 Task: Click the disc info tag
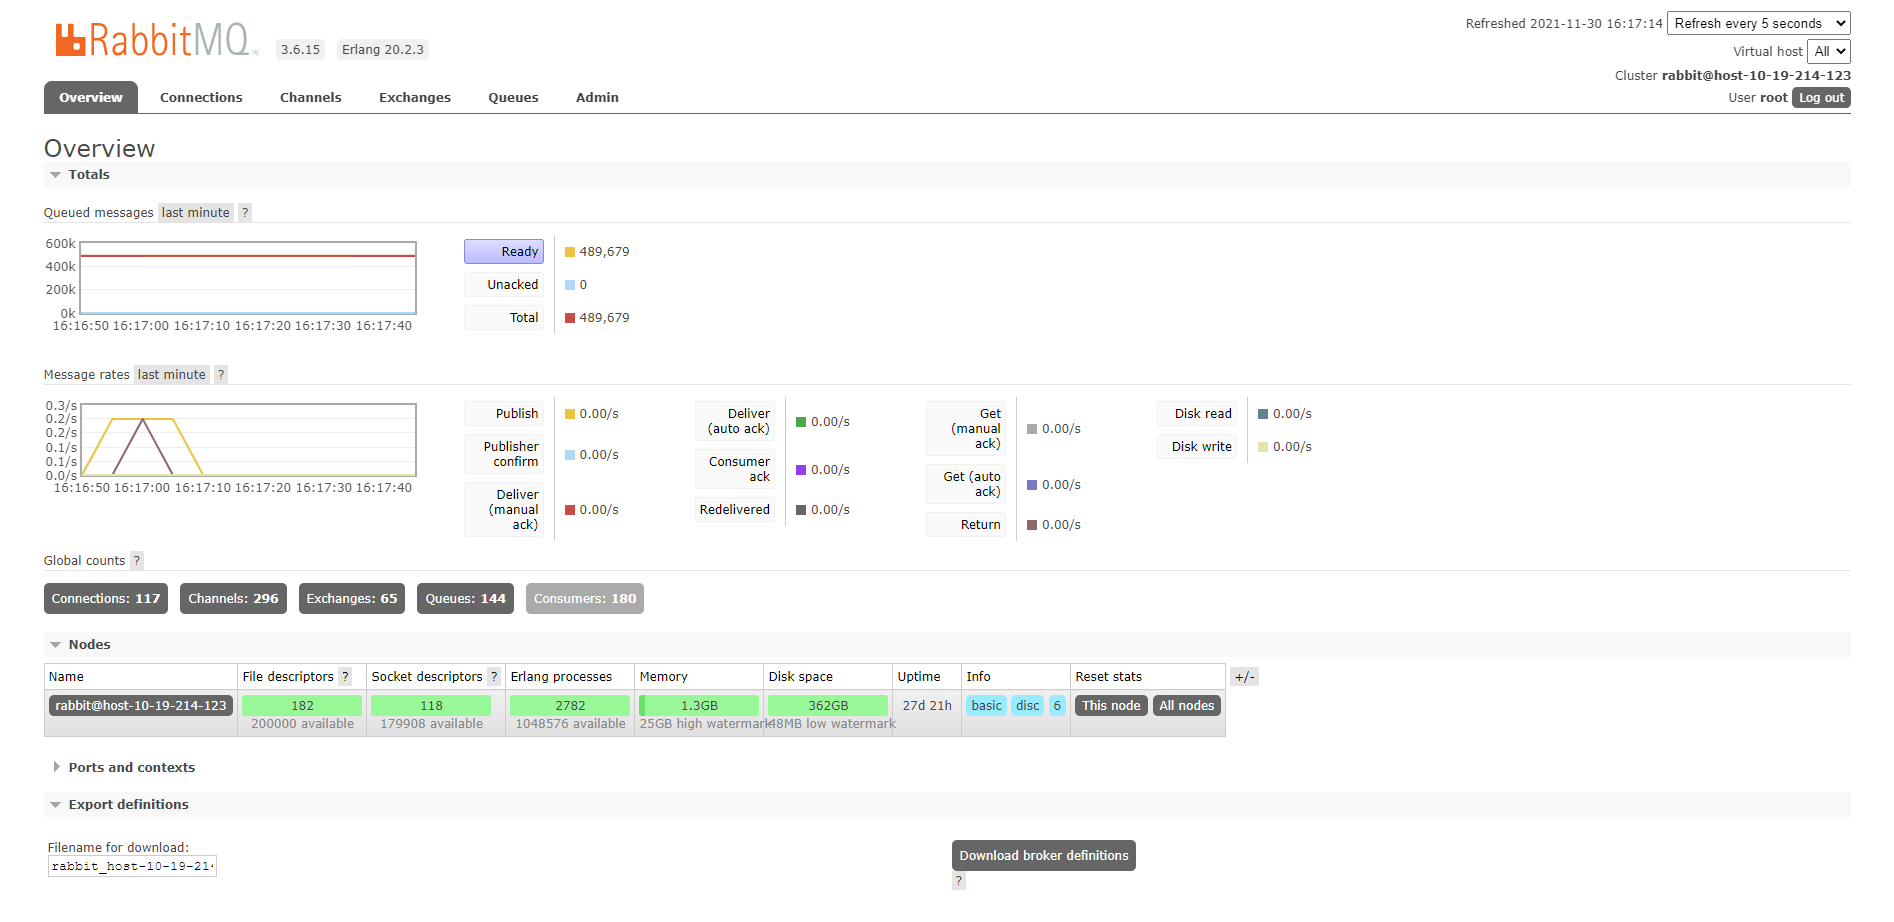click(1028, 706)
